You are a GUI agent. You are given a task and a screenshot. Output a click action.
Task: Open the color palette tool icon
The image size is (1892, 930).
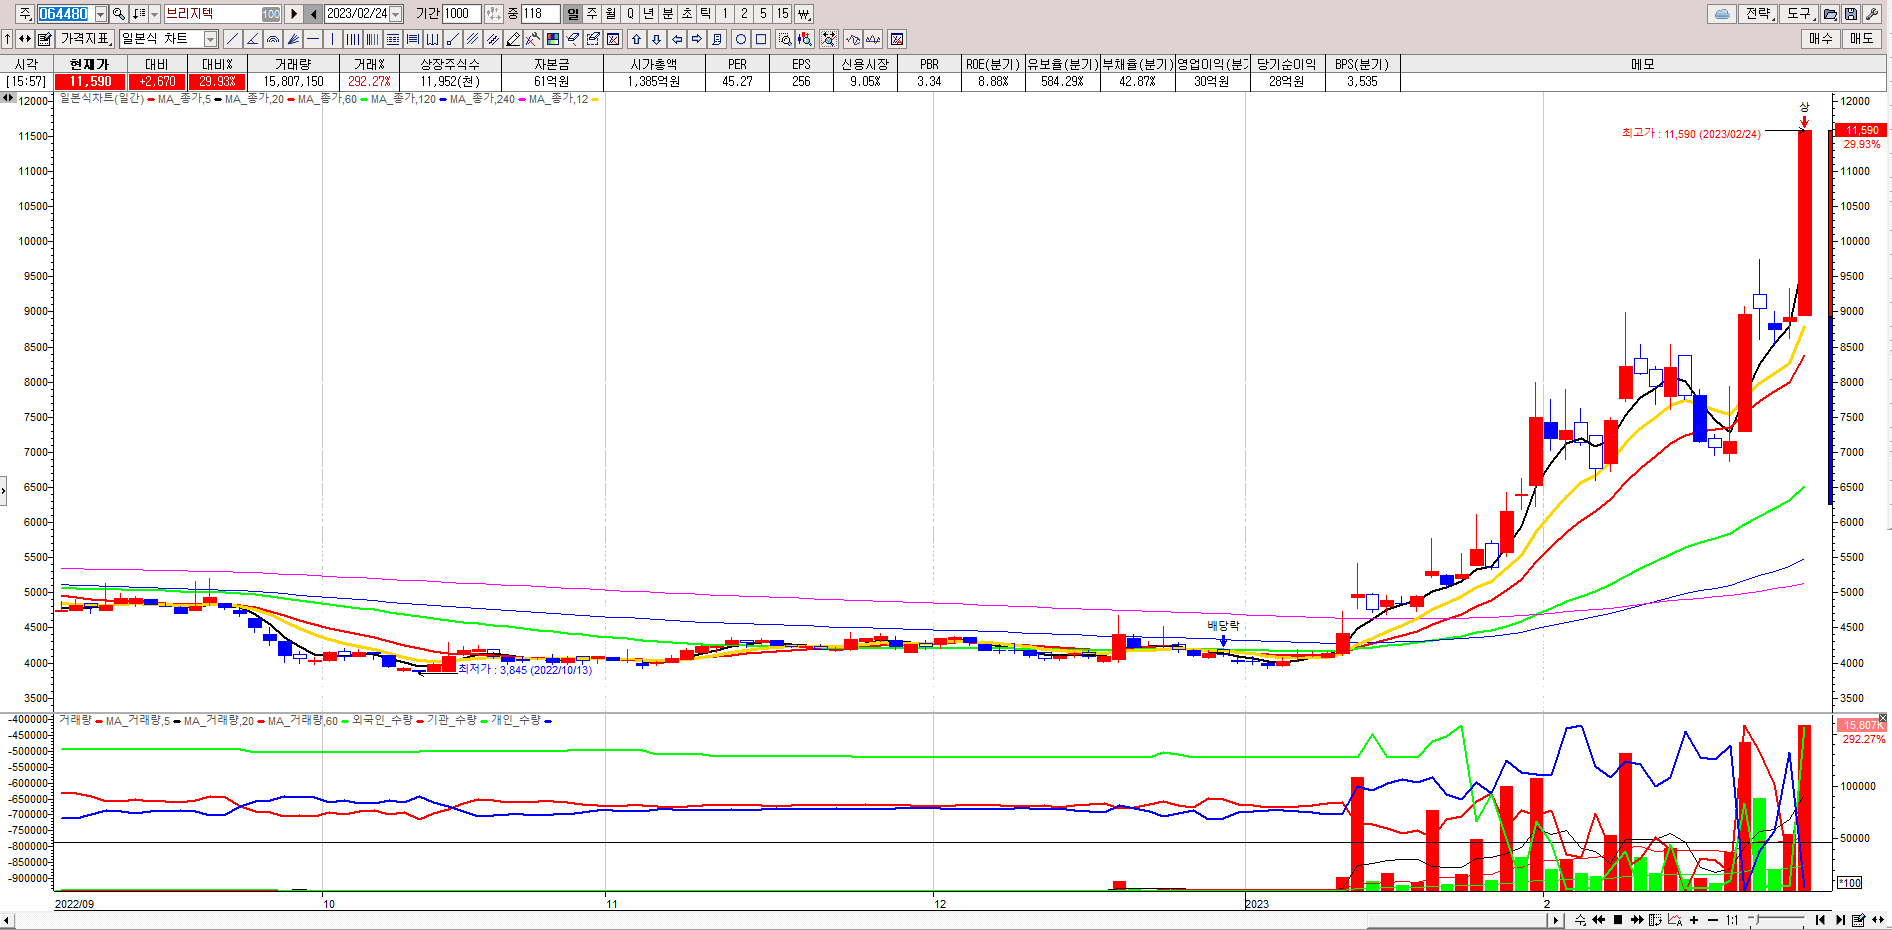pyautogui.click(x=553, y=39)
